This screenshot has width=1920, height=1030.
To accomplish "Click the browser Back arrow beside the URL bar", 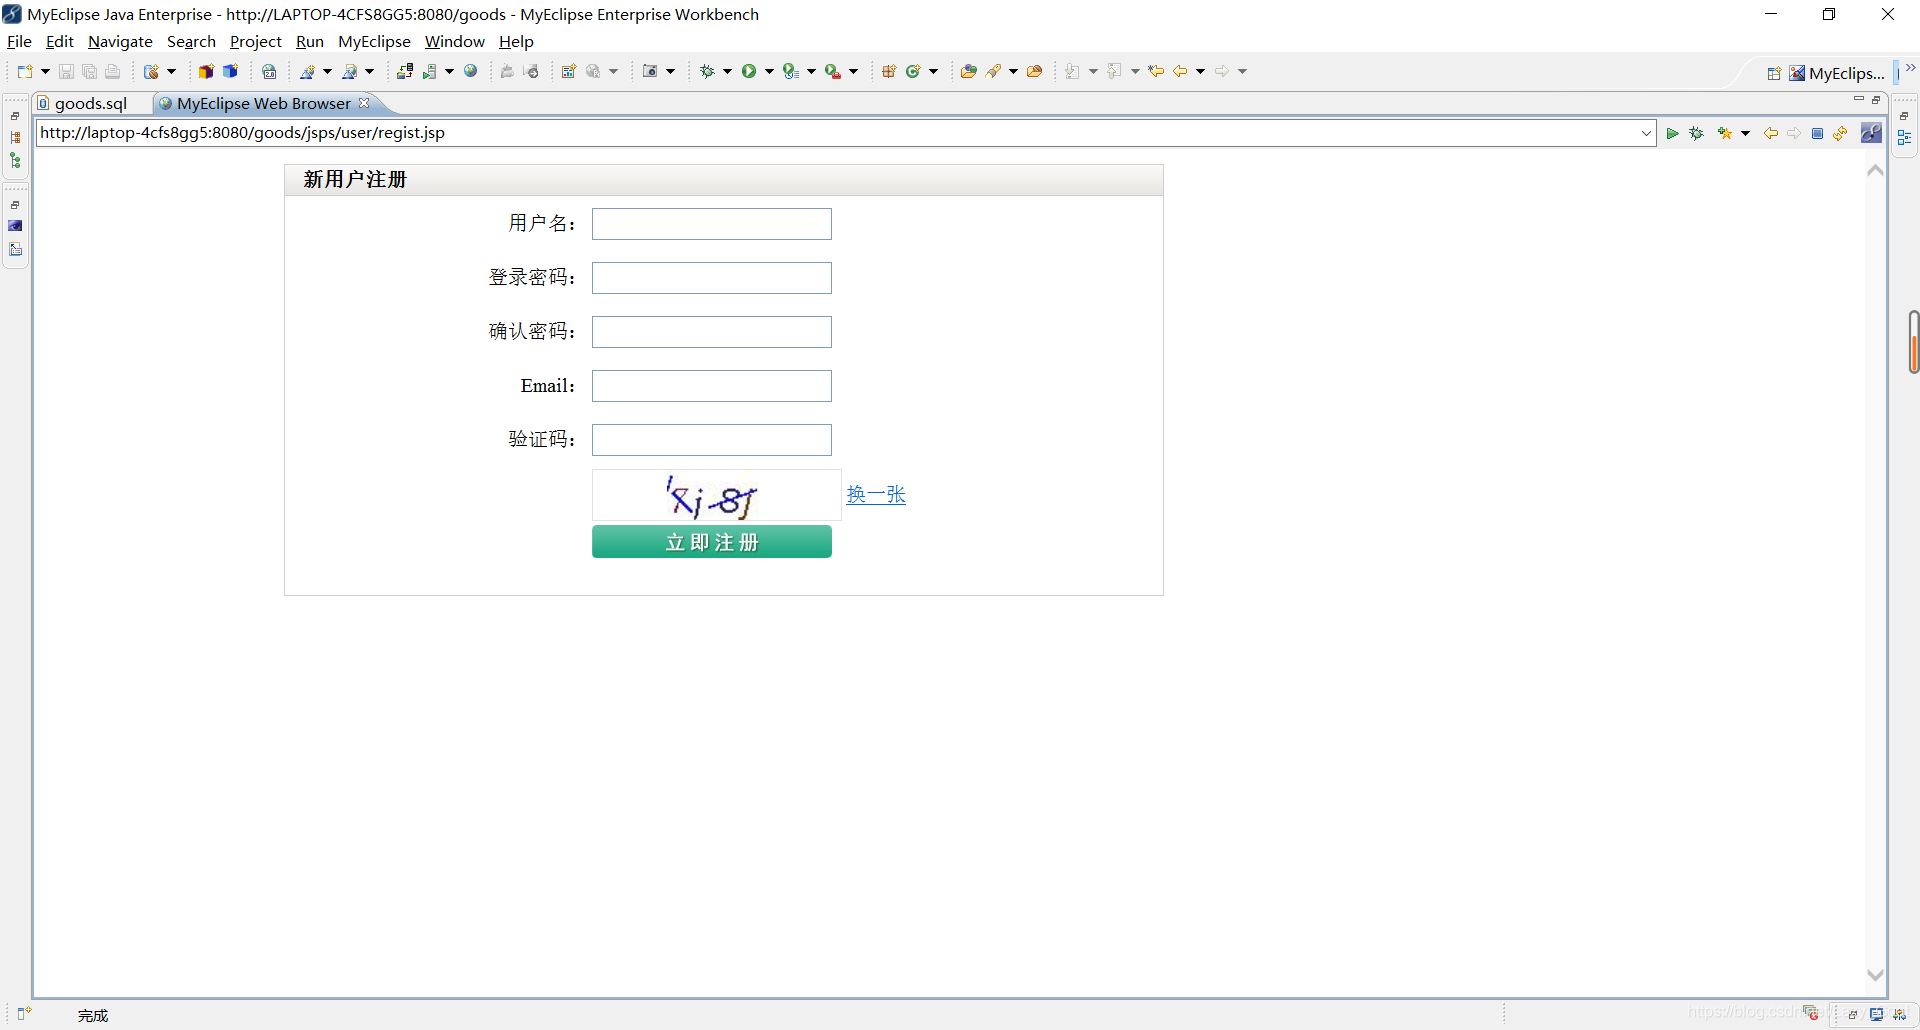I will [1771, 133].
